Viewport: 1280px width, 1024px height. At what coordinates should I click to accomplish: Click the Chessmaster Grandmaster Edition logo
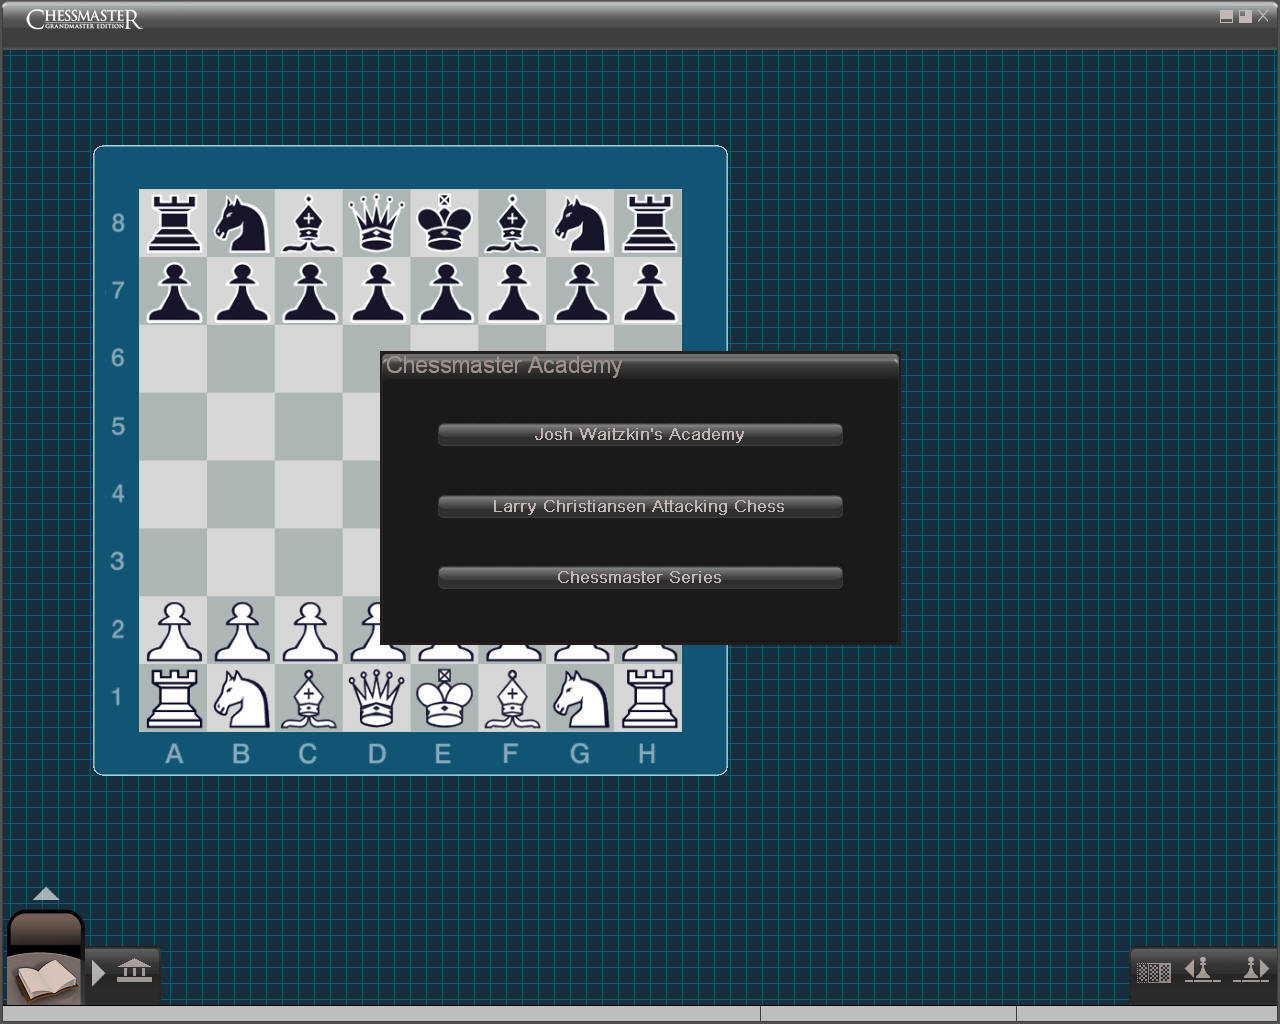coord(84,20)
